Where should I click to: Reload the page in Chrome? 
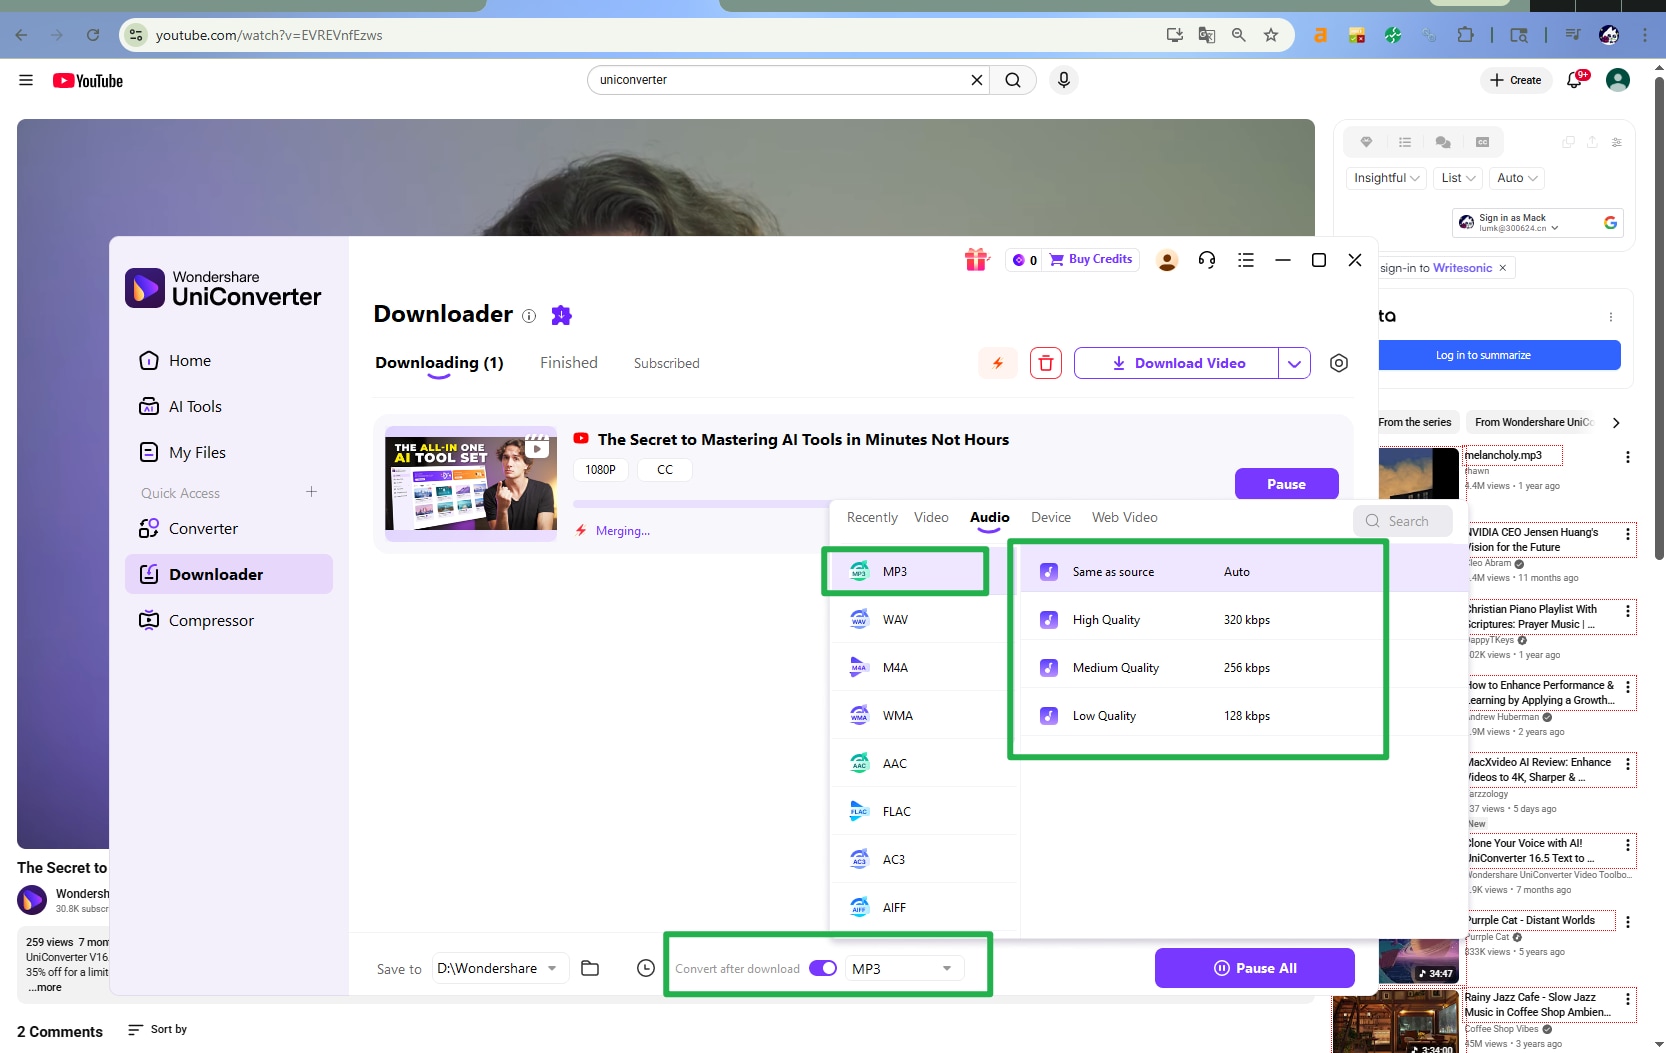tap(93, 35)
